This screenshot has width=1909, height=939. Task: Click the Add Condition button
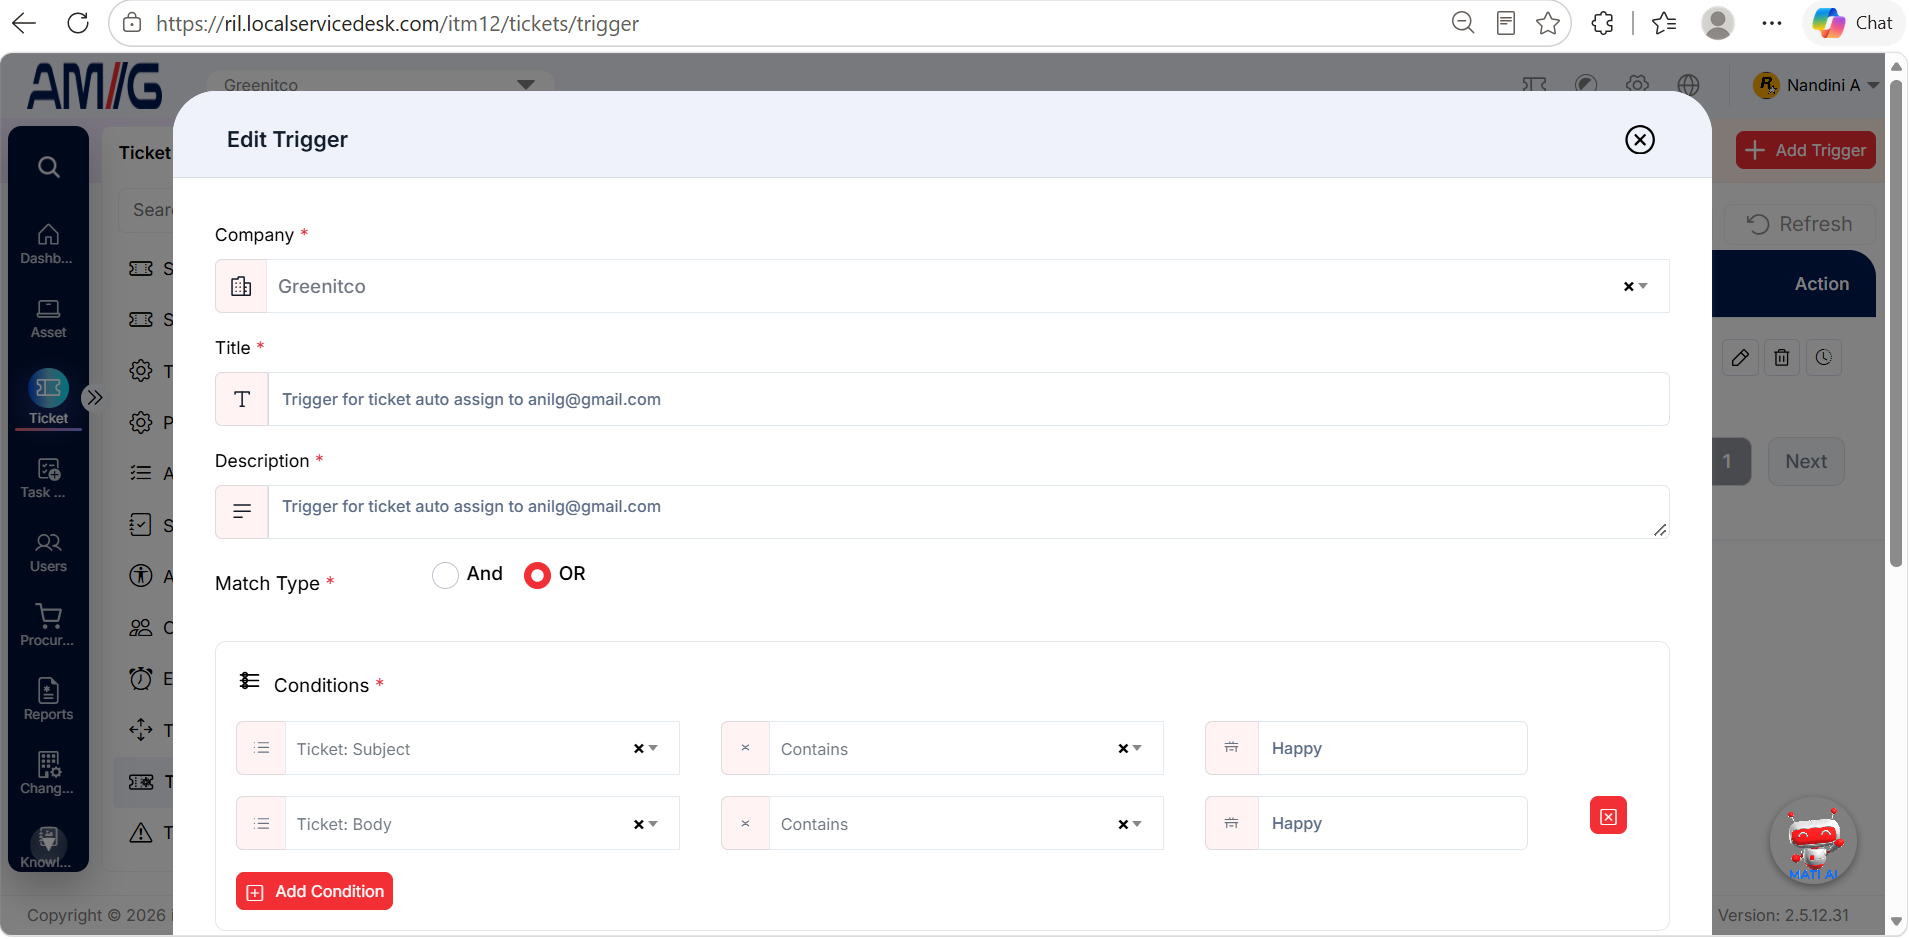point(314,892)
